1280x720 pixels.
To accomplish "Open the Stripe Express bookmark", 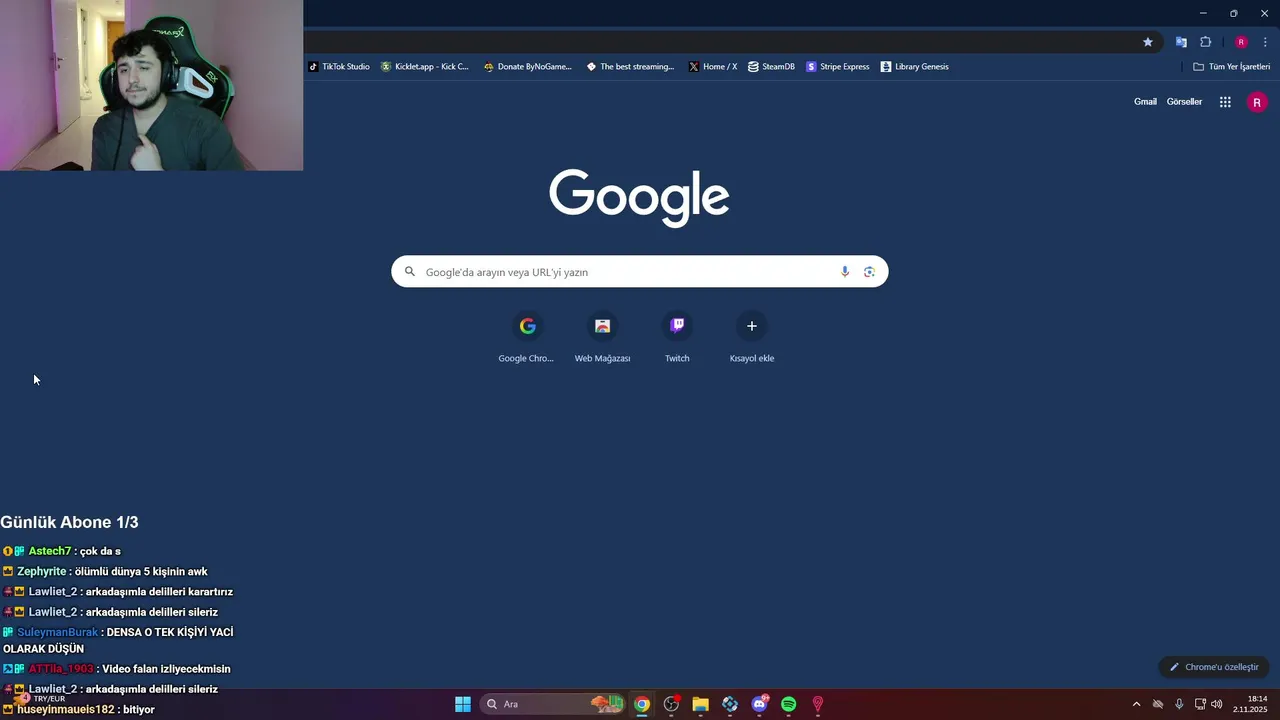I will (x=838, y=67).
